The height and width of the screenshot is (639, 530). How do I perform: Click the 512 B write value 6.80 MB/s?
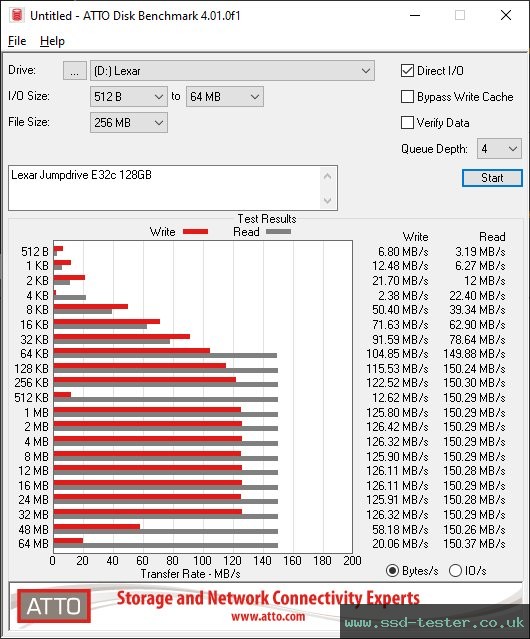[403, 252]
